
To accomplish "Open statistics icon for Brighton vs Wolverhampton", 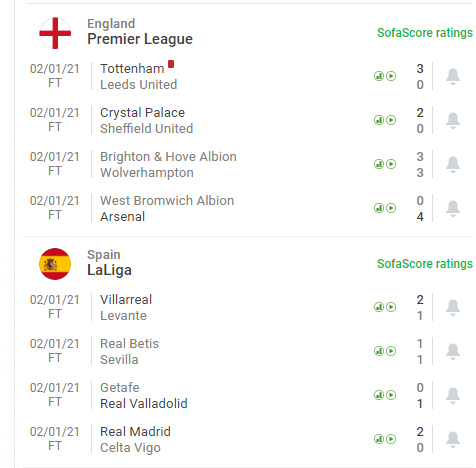I will (x=379, y=164).
